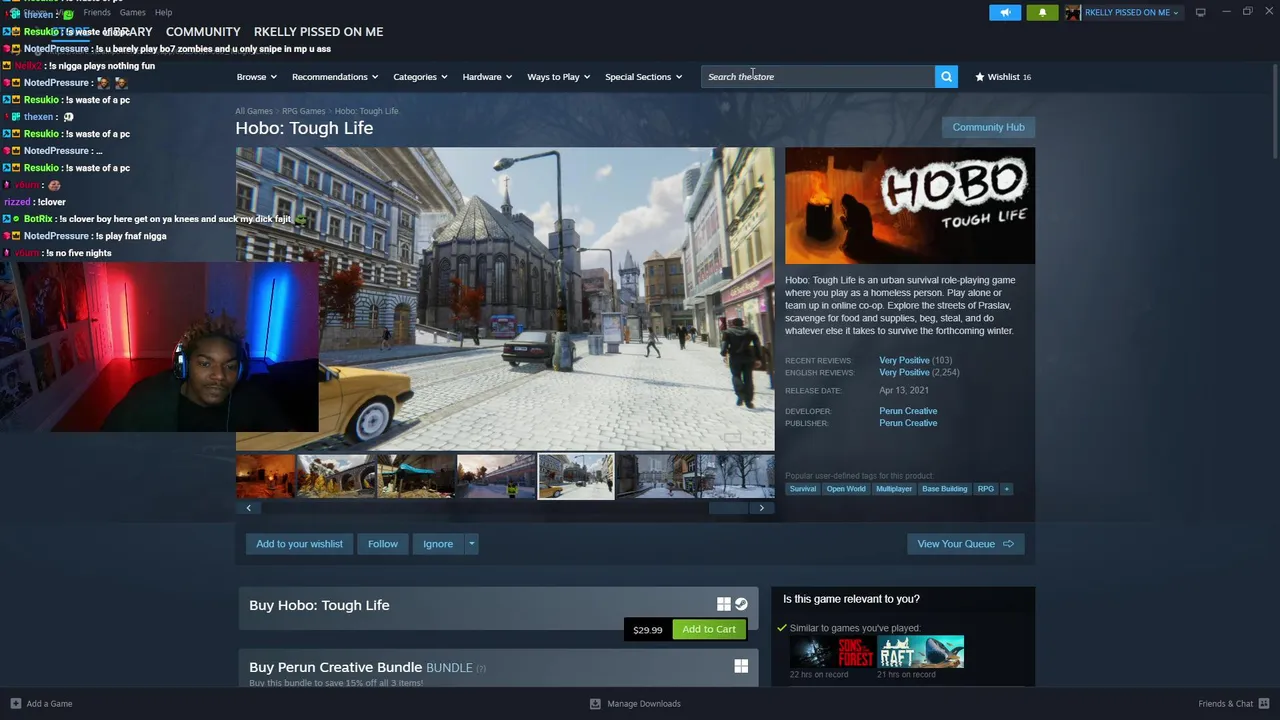Viewport: 1280px width, 720px height.
Task: Select the first campfire-glow screenshot thumbnail
Action: [265, 476]
